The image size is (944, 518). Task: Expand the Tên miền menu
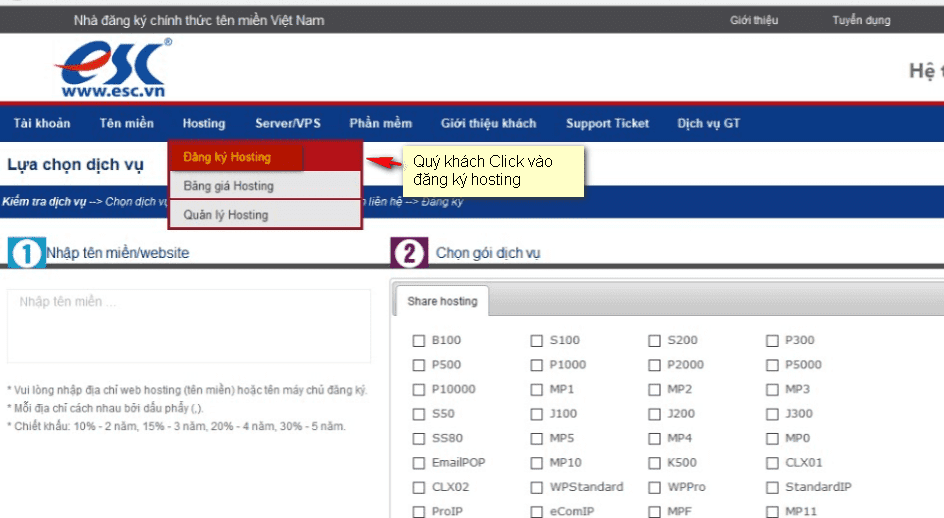pyautogui.click(x=126, y=123)
